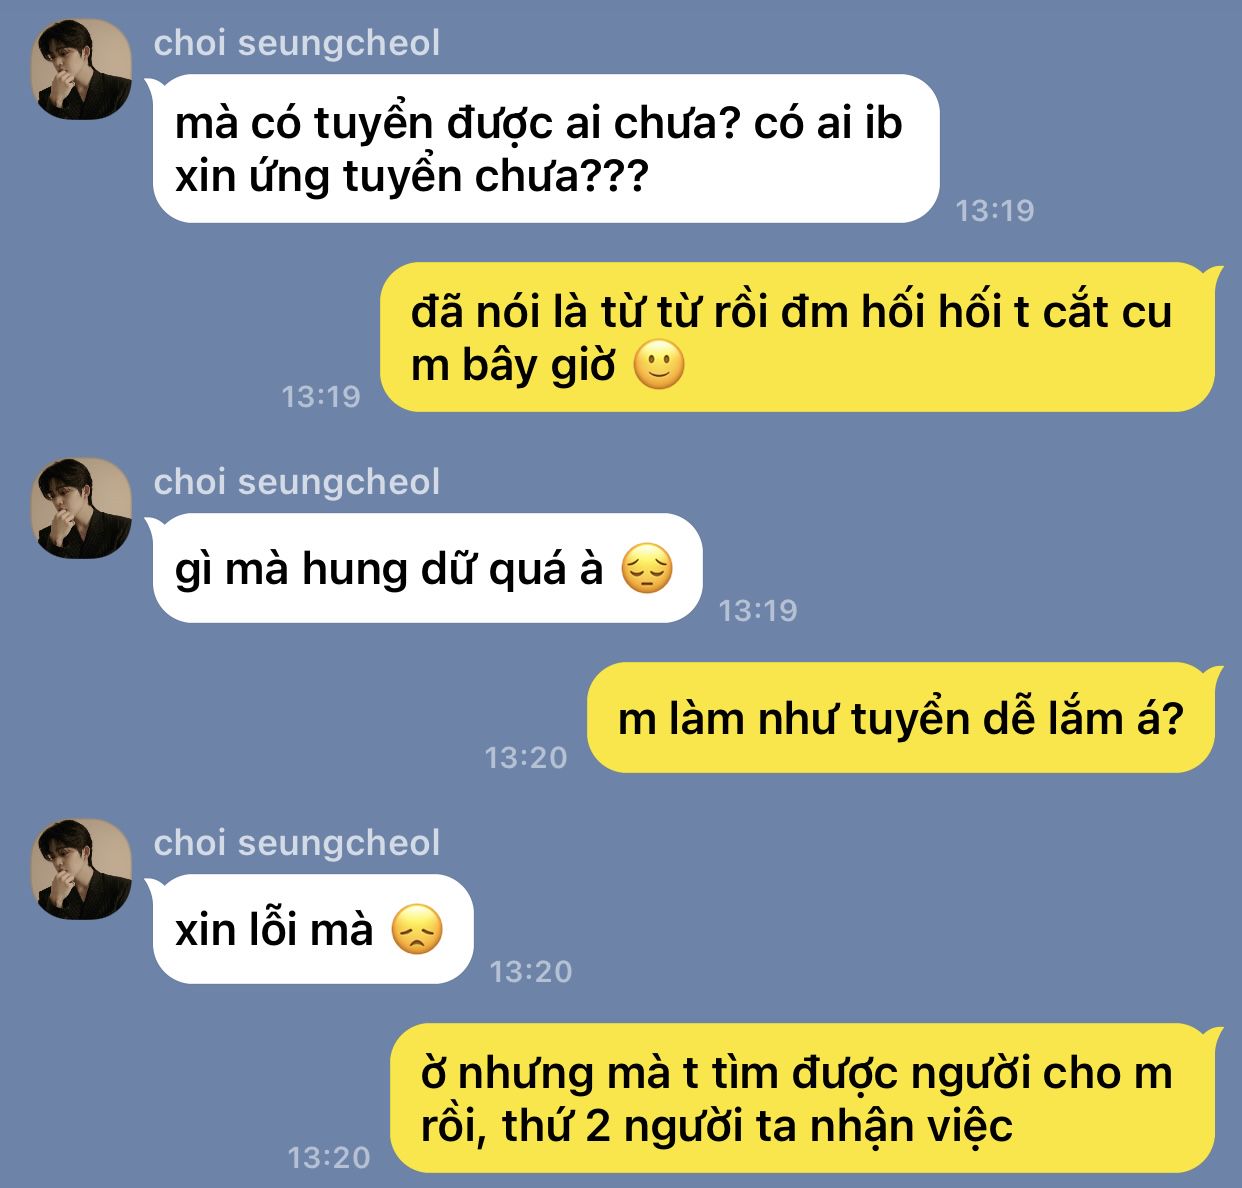Open the topmost "choi seungcheol" sender name
Screen dimensions: 1242x1188
pos(297,43)
